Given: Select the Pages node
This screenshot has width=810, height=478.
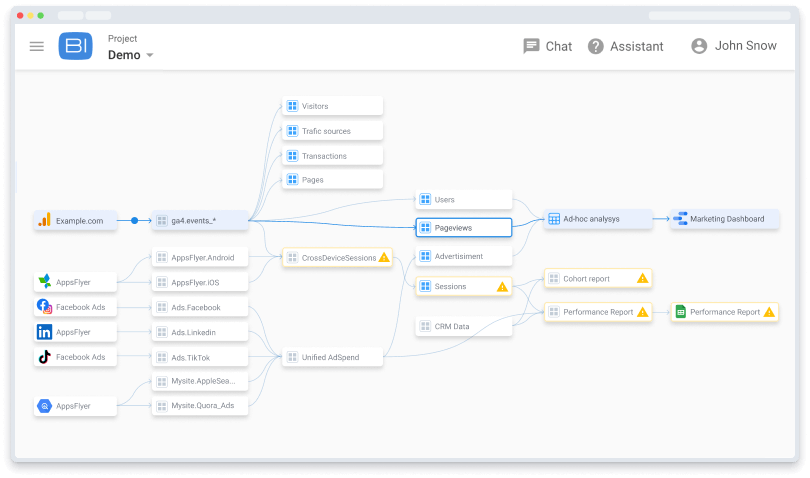Looking at the screenshot, I should pos(333,179).
